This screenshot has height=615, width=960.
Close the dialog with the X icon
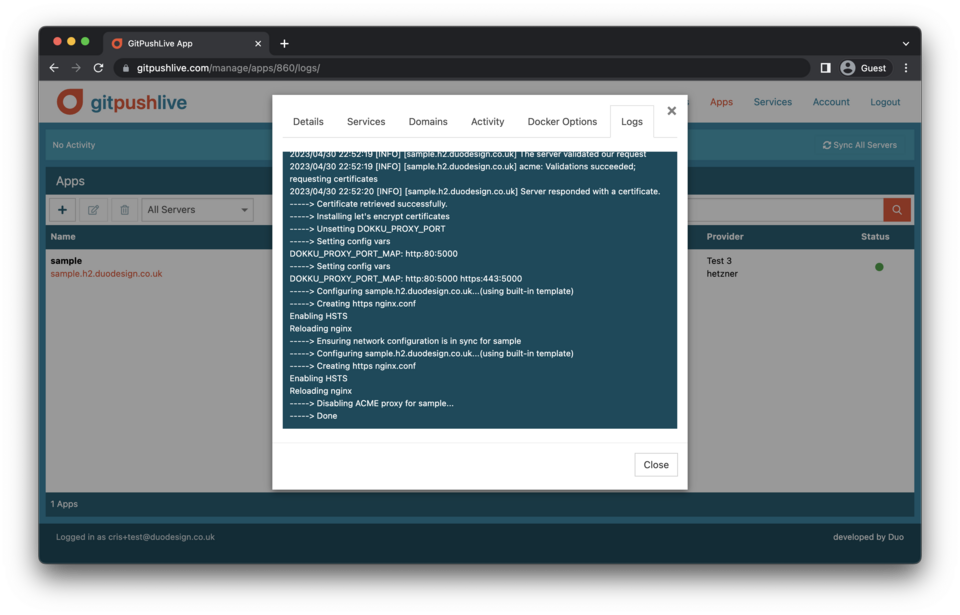click(x=672, y=111)
